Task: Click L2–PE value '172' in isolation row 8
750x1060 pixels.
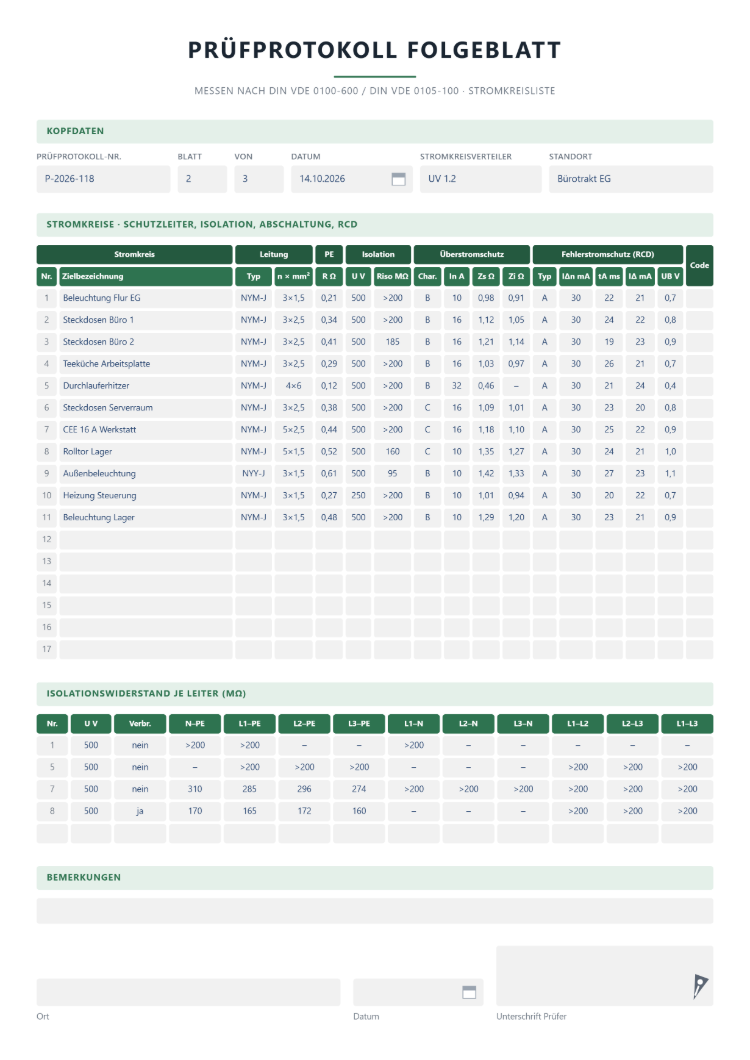Action: 304,811
